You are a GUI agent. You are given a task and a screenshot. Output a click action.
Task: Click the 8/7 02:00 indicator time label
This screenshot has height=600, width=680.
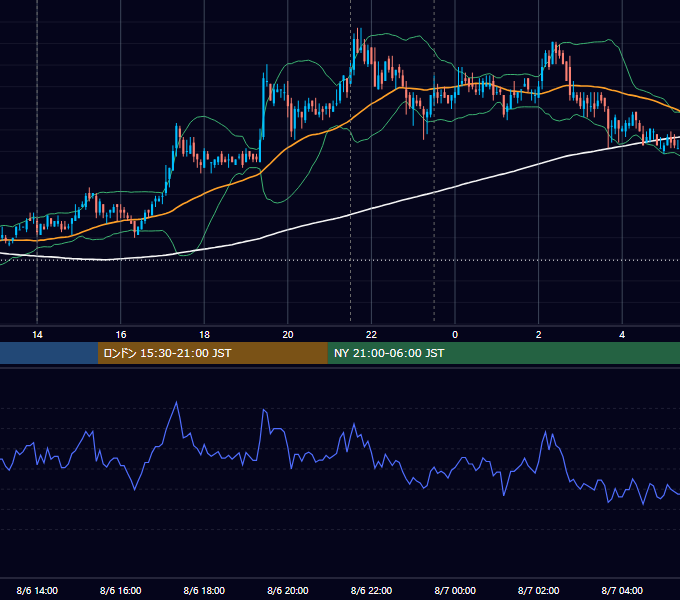click(538, 590)
